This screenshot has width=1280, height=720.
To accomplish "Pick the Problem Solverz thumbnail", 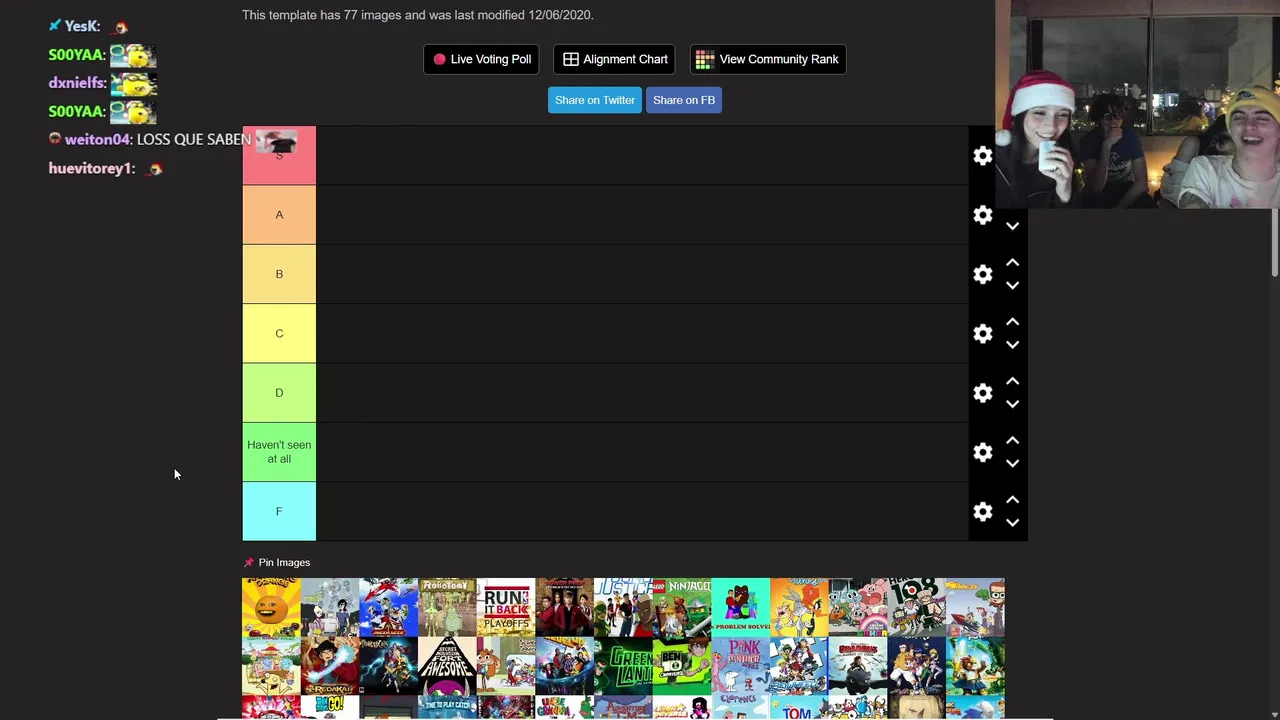I will pyautogui.click(x=741, y=607).
